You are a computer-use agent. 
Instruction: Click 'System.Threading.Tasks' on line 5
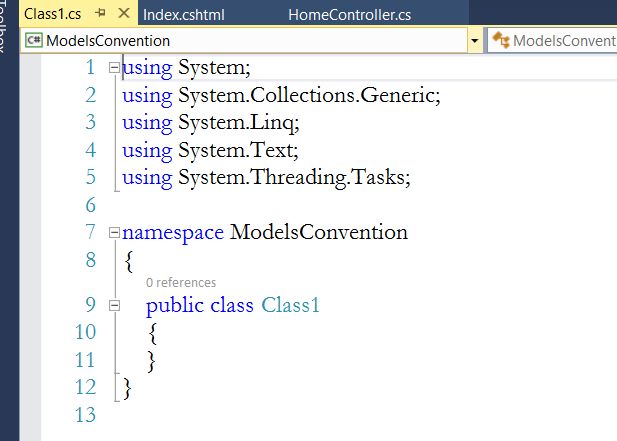tap(291, 177)
